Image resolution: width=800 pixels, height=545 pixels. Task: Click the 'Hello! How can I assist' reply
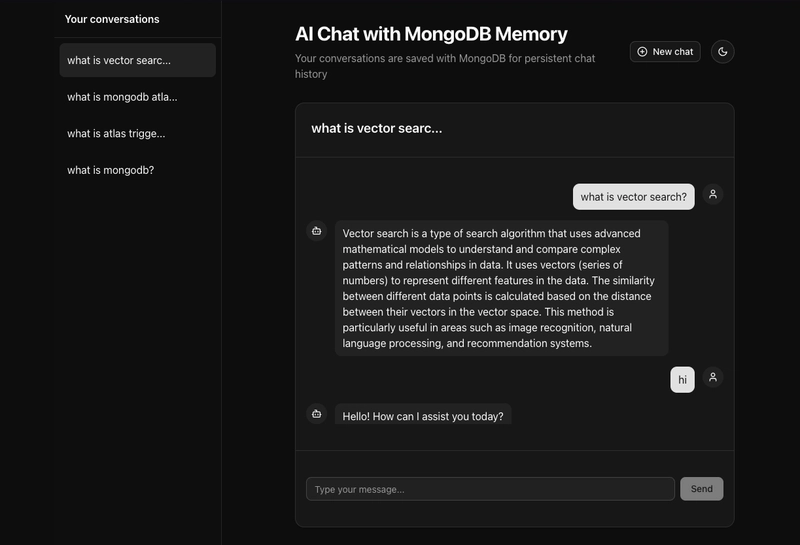click(x=423, y=414)
